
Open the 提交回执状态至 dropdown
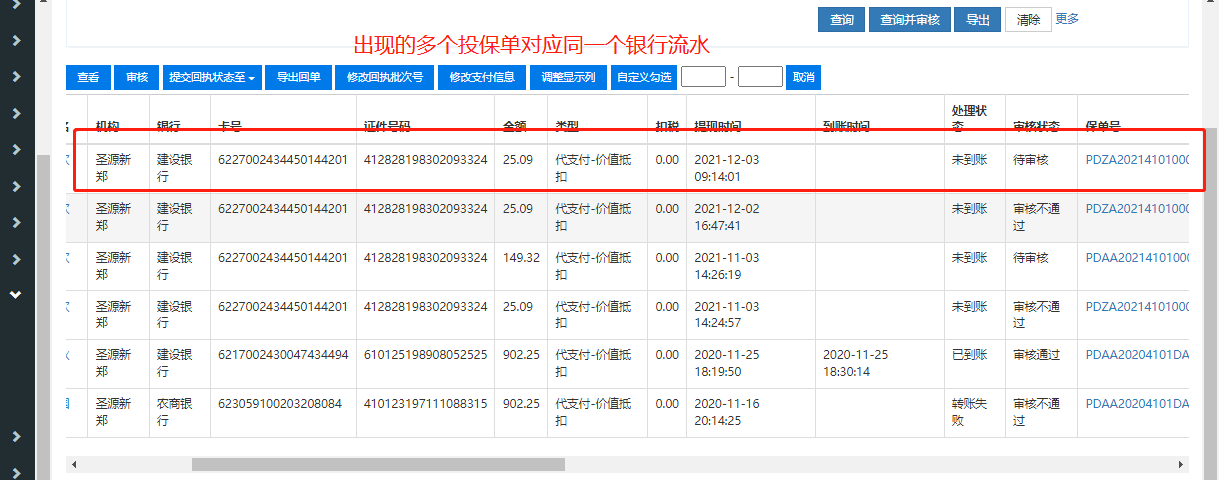pos(212,77)
